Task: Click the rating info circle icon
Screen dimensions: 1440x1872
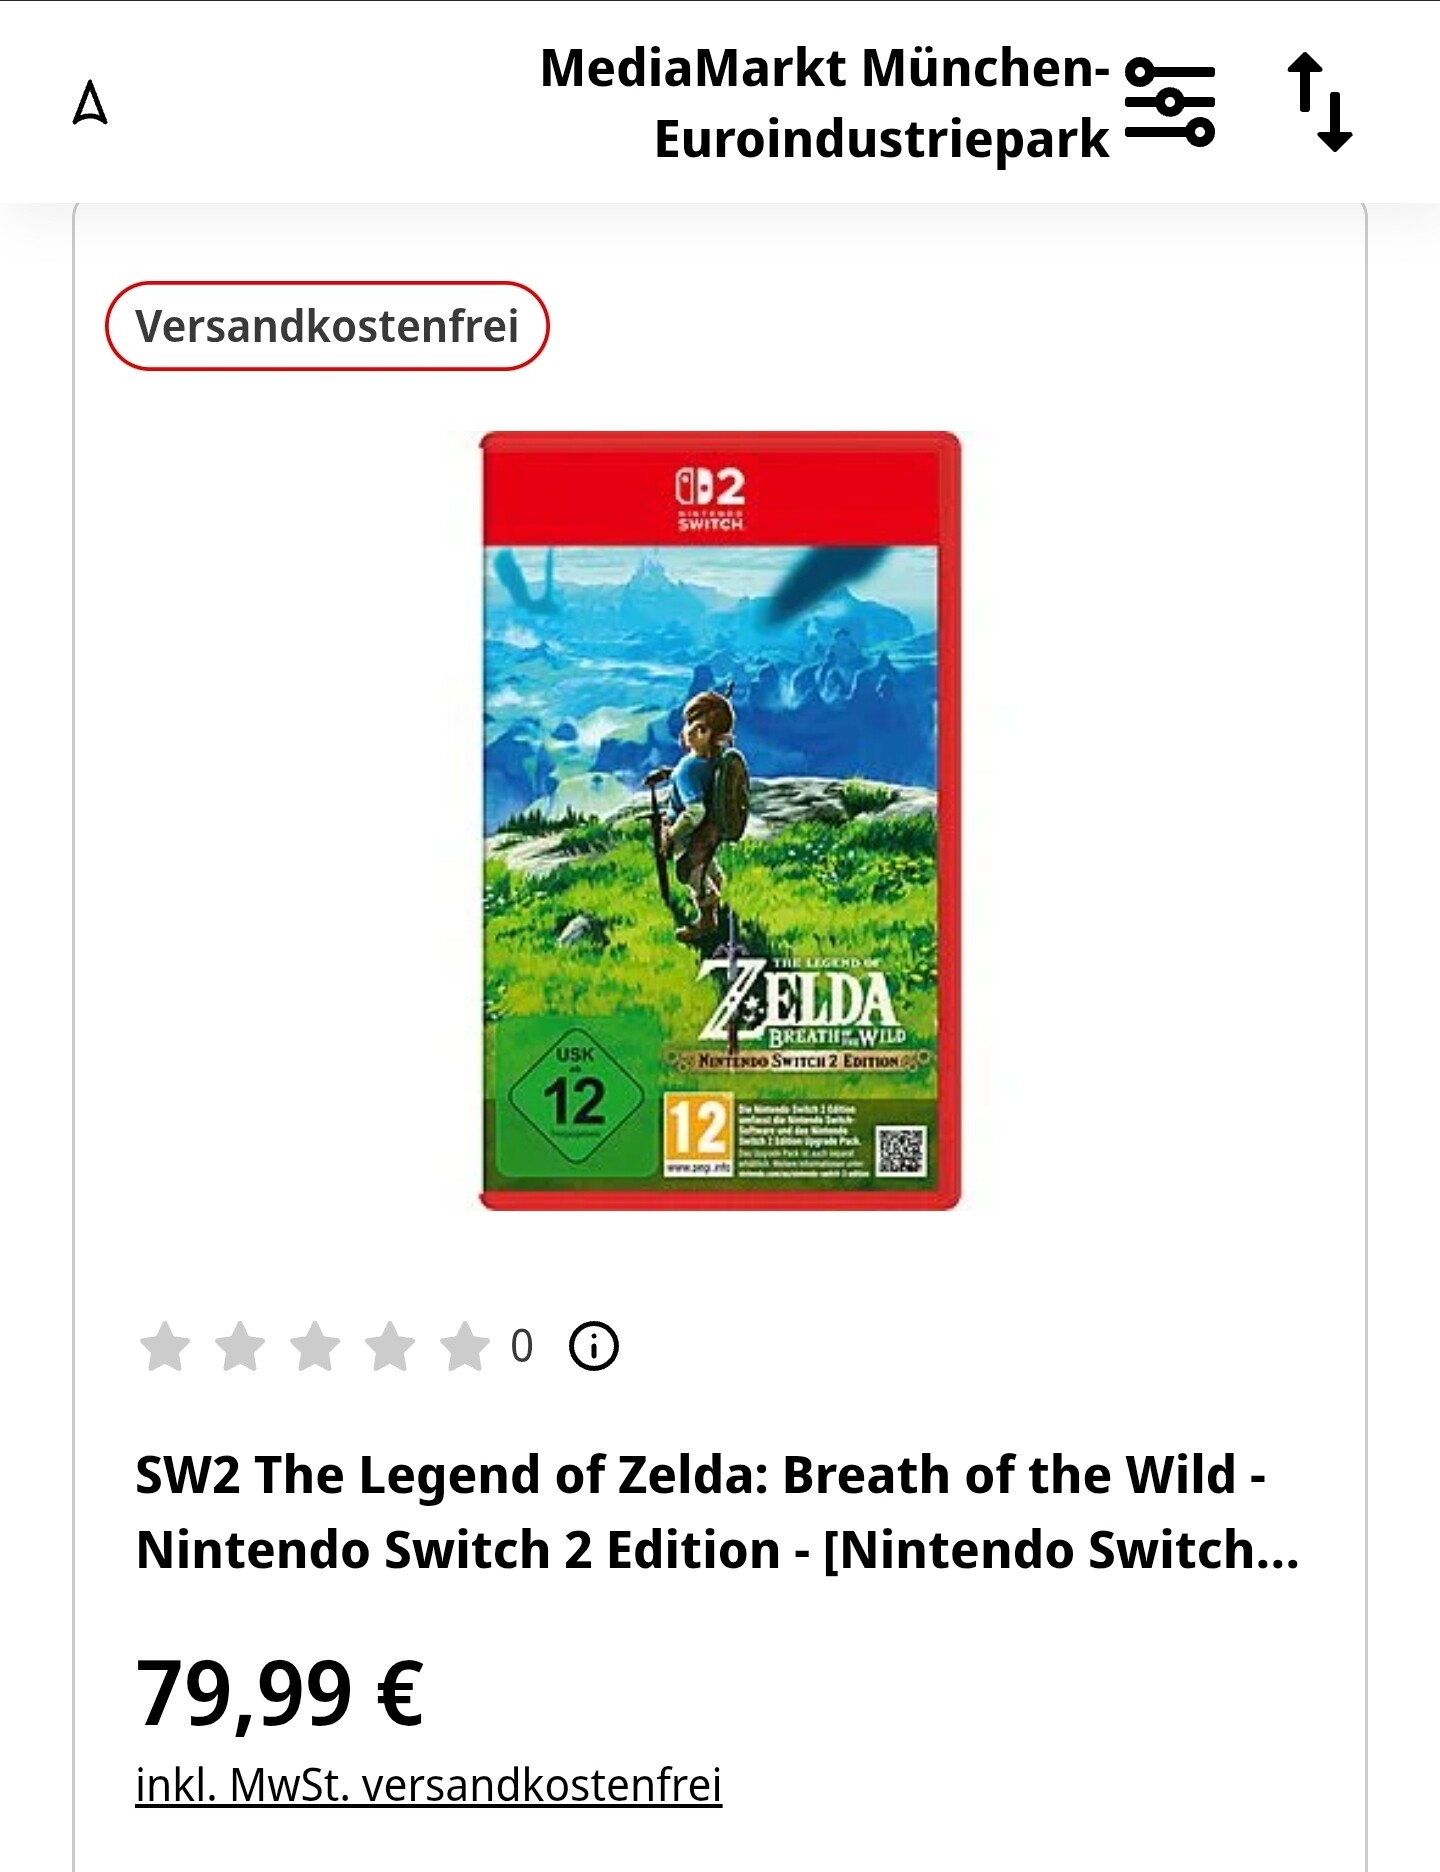Action: (x=593, y=1346)
